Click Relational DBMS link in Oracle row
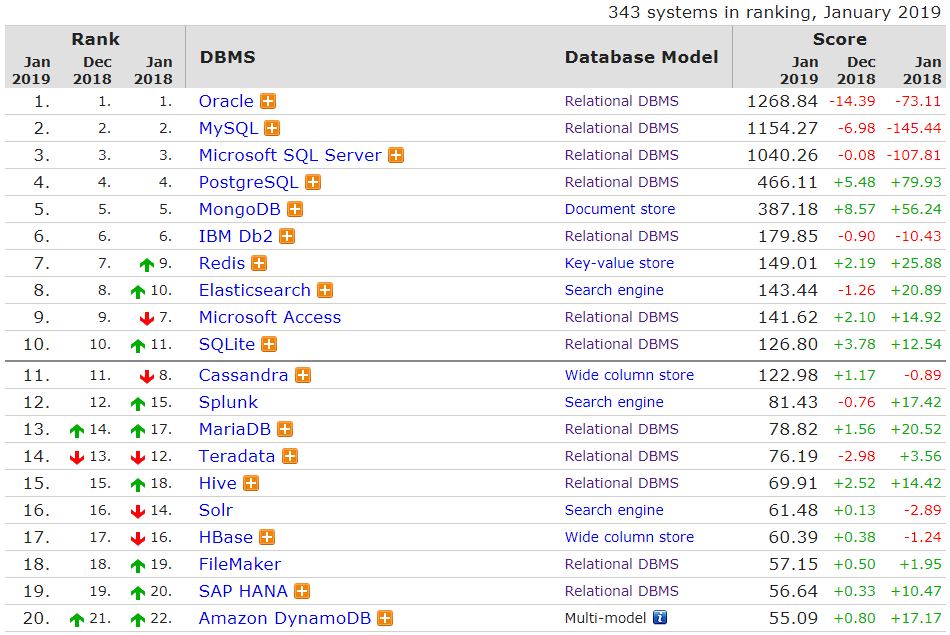 point(622,101)
